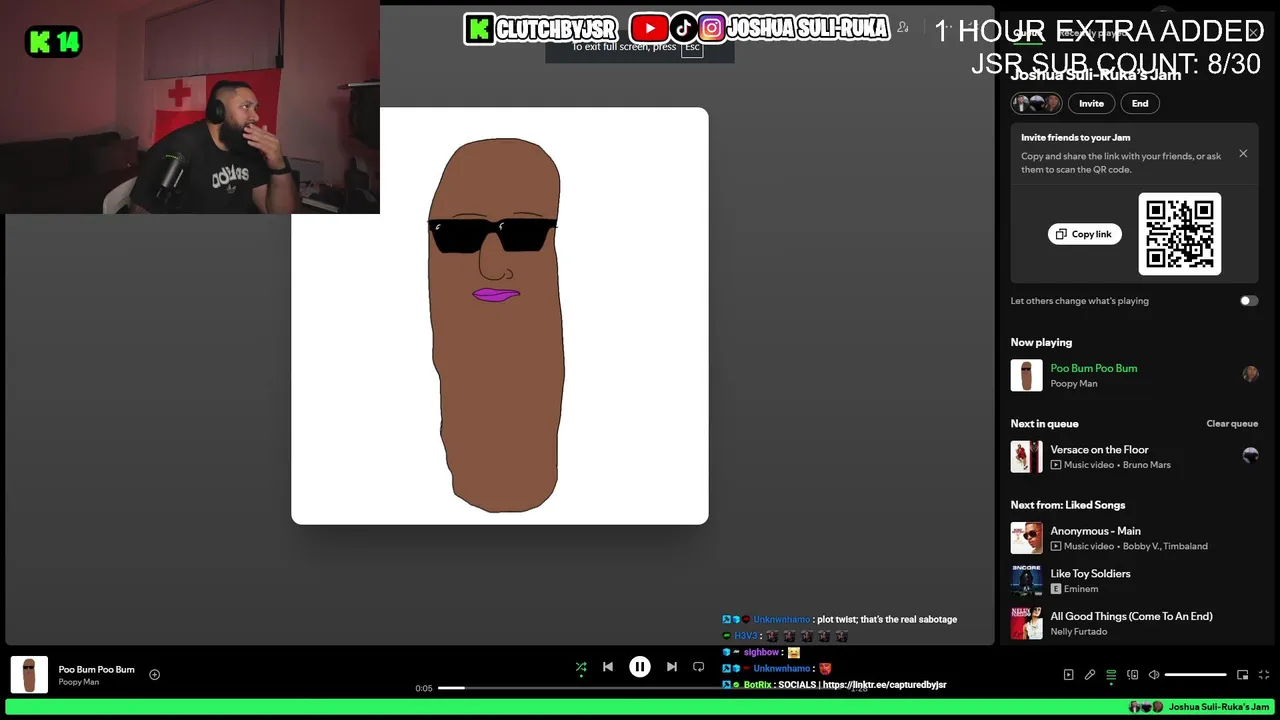Click the album thumbnail in the player bar

tap(29, 675)
